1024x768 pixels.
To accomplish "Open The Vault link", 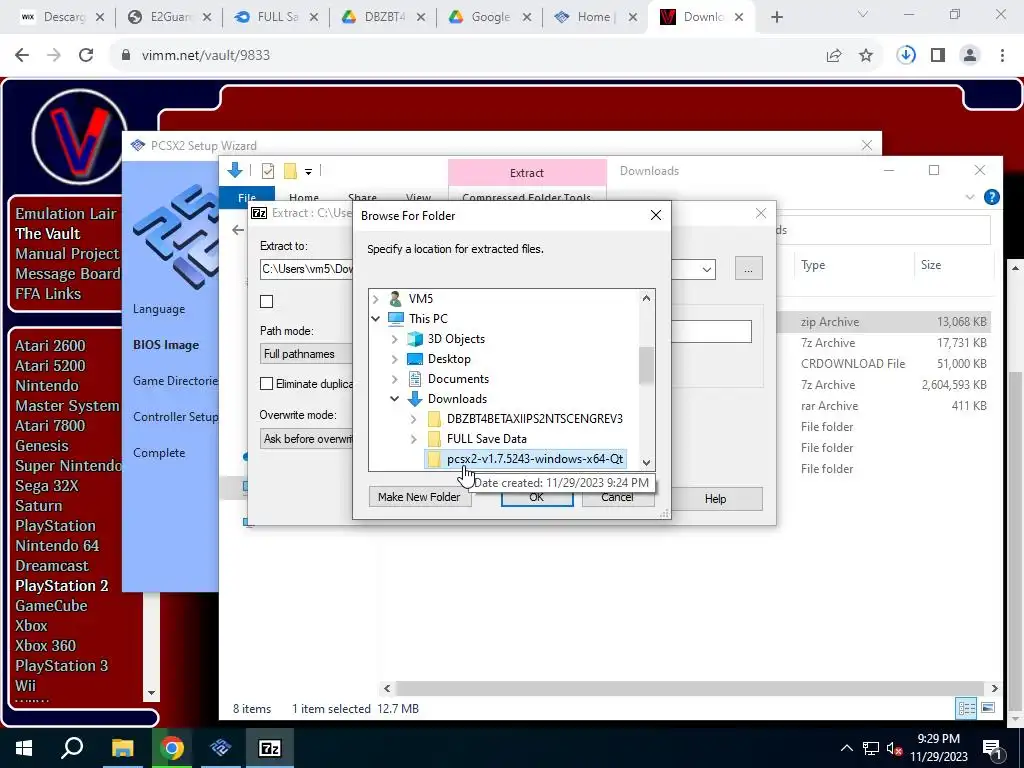I will [48, 233].
